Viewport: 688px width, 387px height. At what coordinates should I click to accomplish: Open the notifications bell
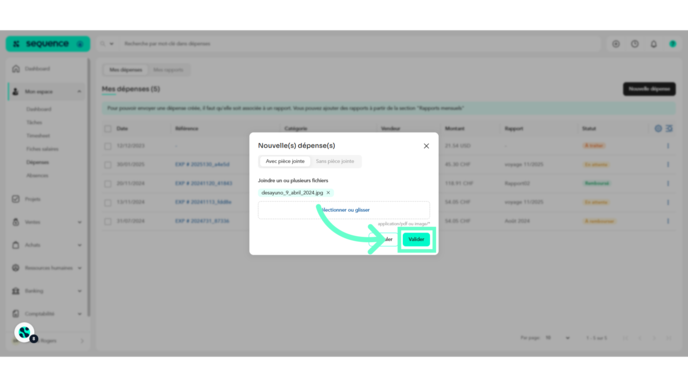[x=654, y=44]
